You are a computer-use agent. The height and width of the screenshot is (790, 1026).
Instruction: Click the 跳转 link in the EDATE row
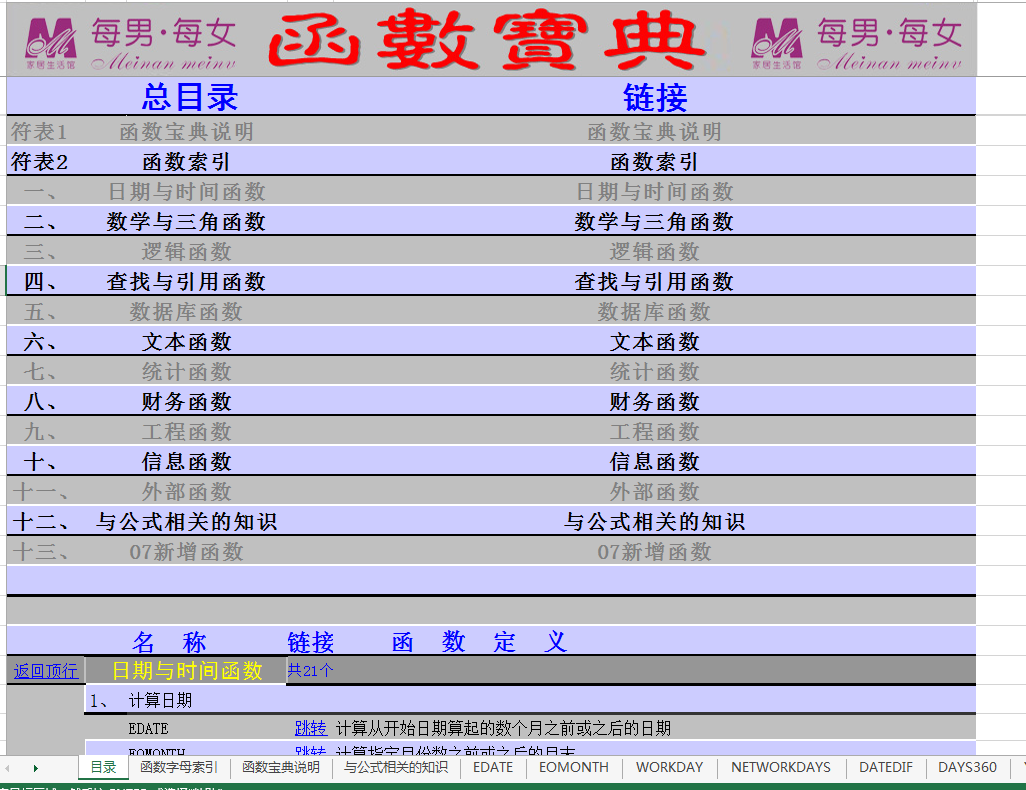coord(310,728)
